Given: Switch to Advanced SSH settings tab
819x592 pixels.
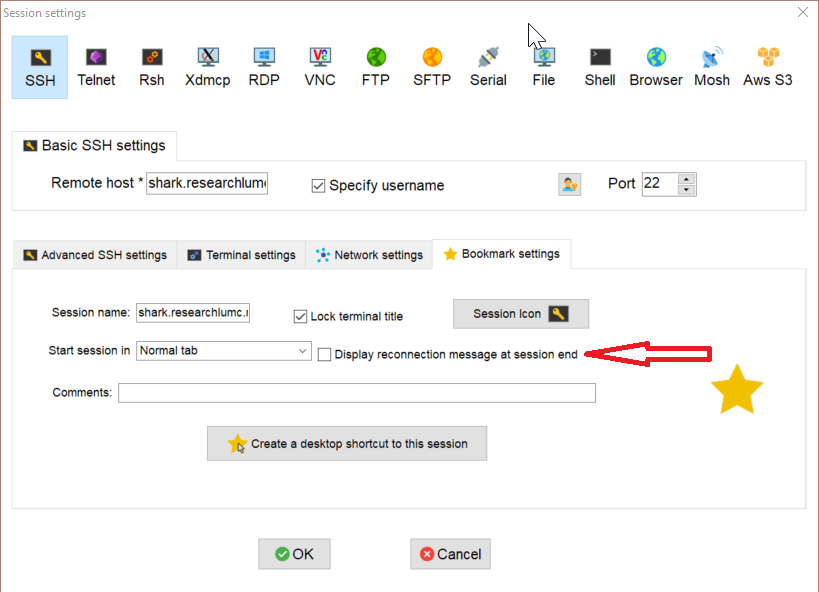Looking at the screenshot, I should [x=95, y=255].
